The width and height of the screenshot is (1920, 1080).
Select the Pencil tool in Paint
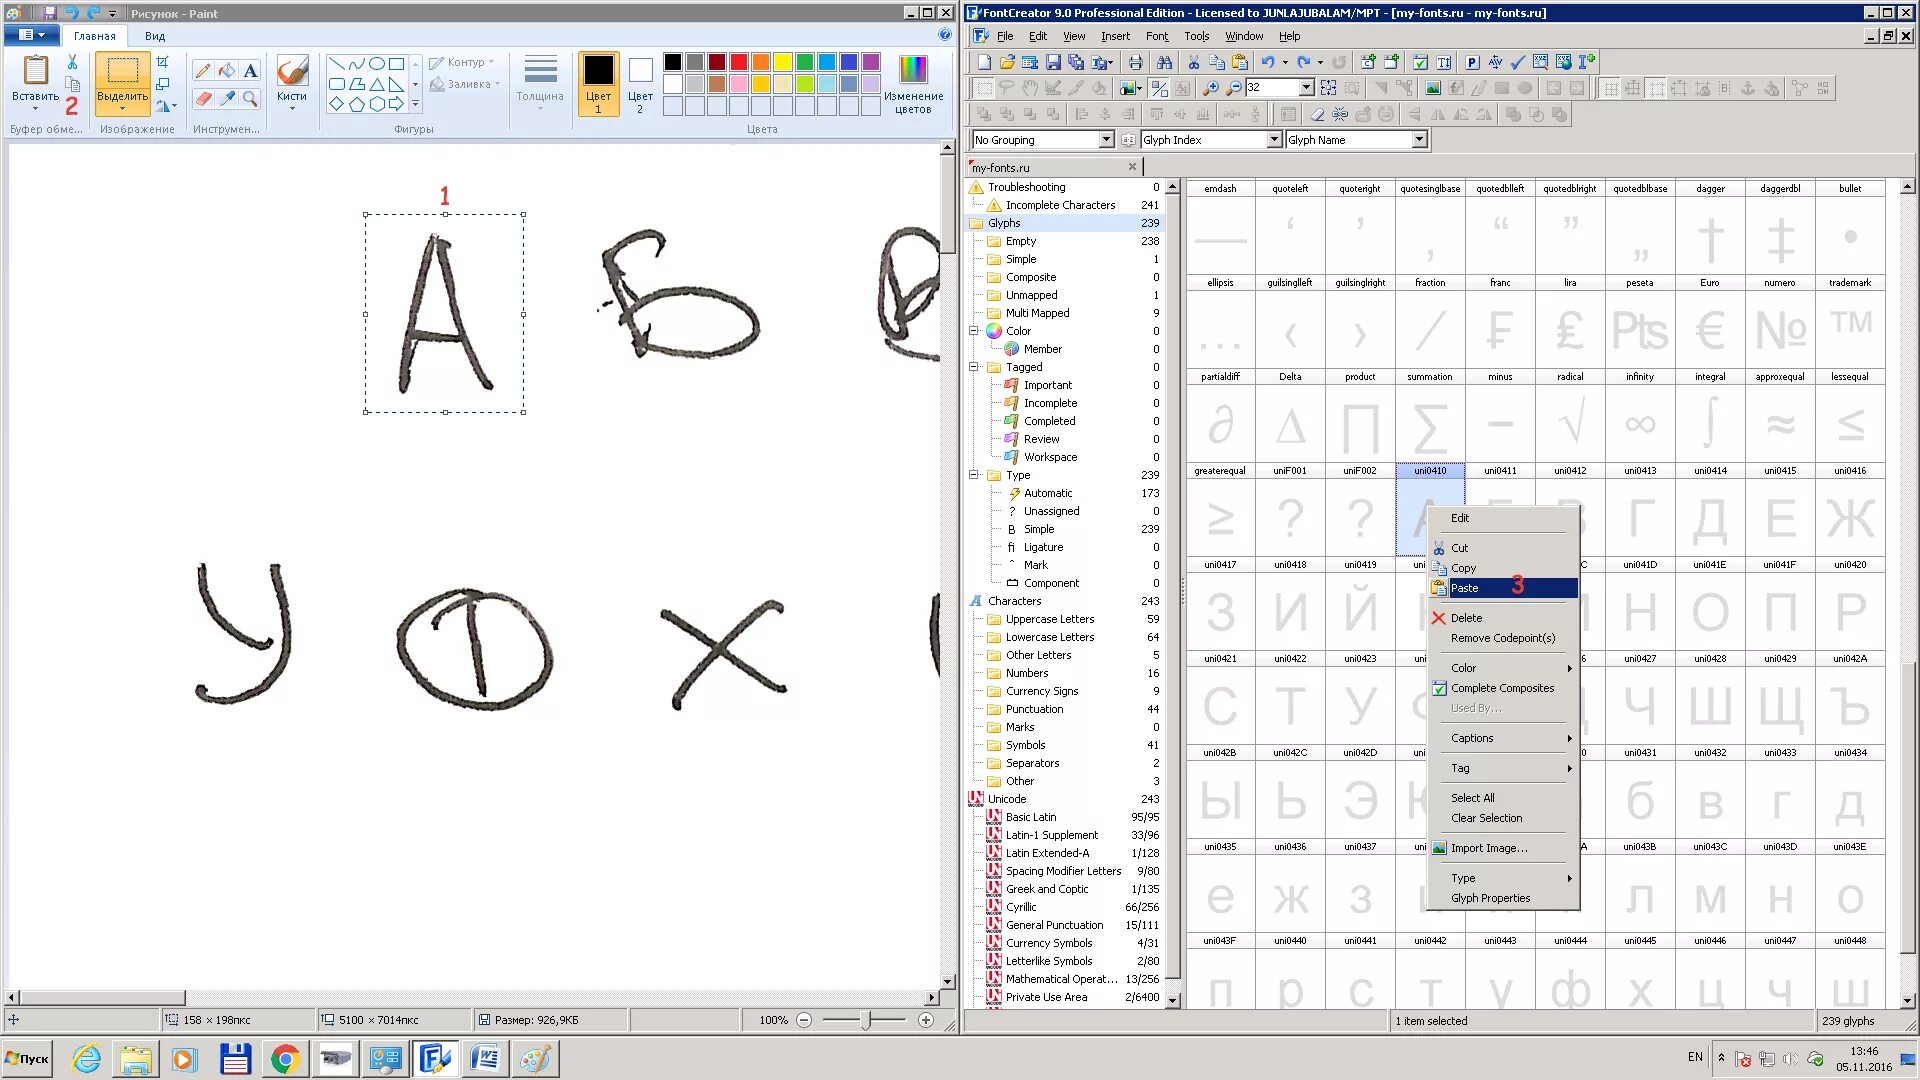coord(203,70)
